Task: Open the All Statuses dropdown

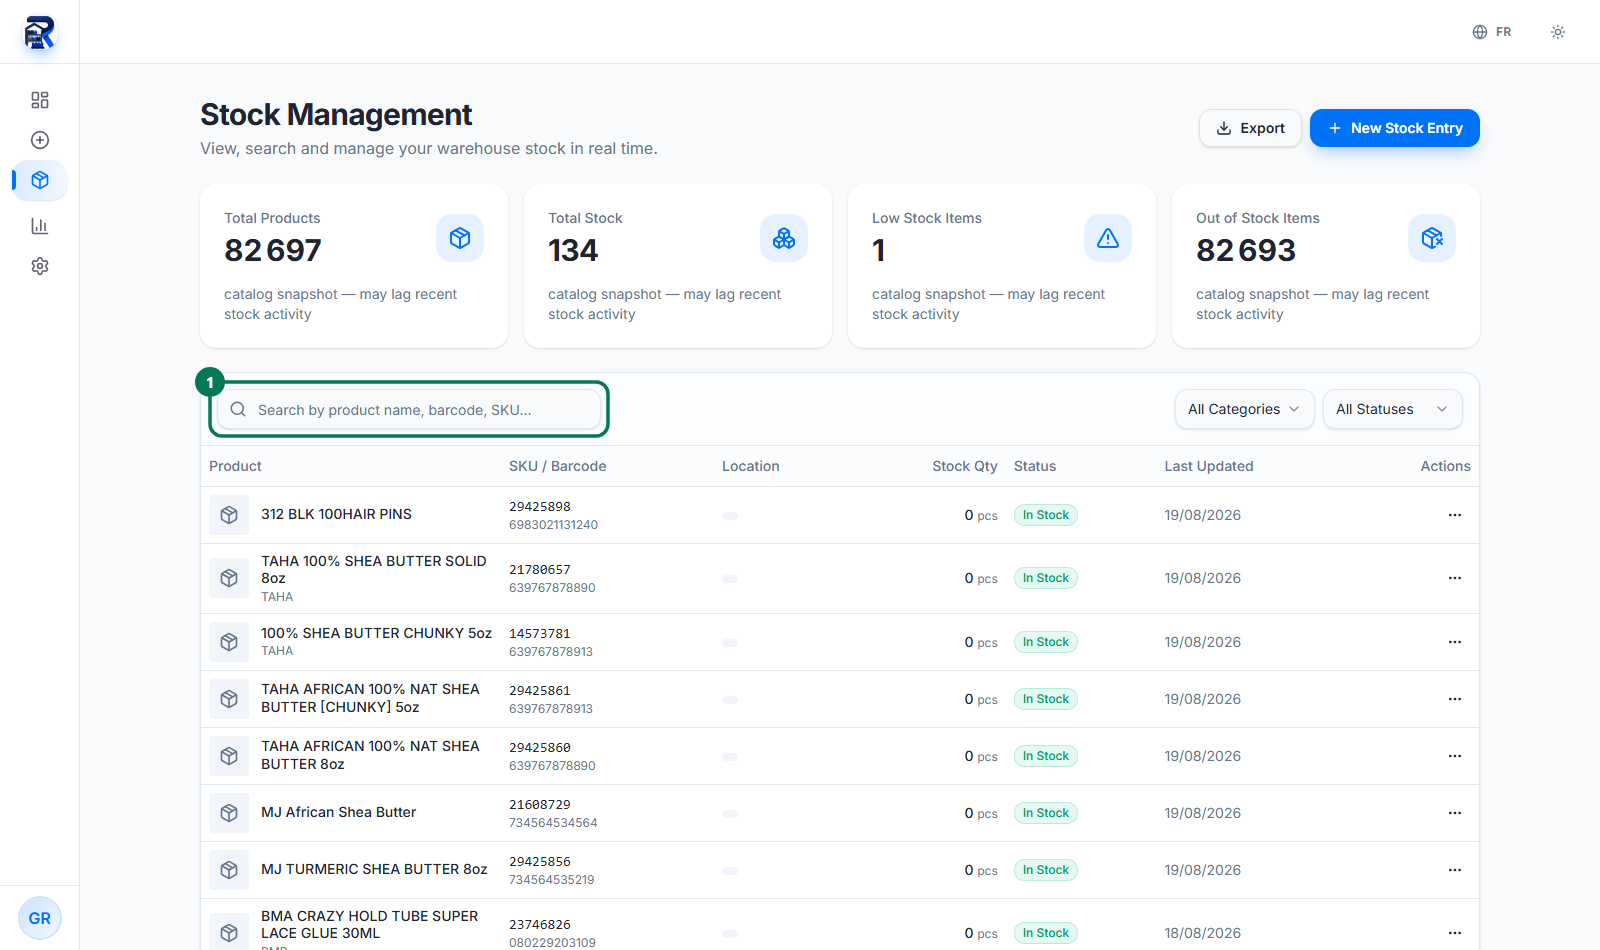Action: pos(1392,409)
